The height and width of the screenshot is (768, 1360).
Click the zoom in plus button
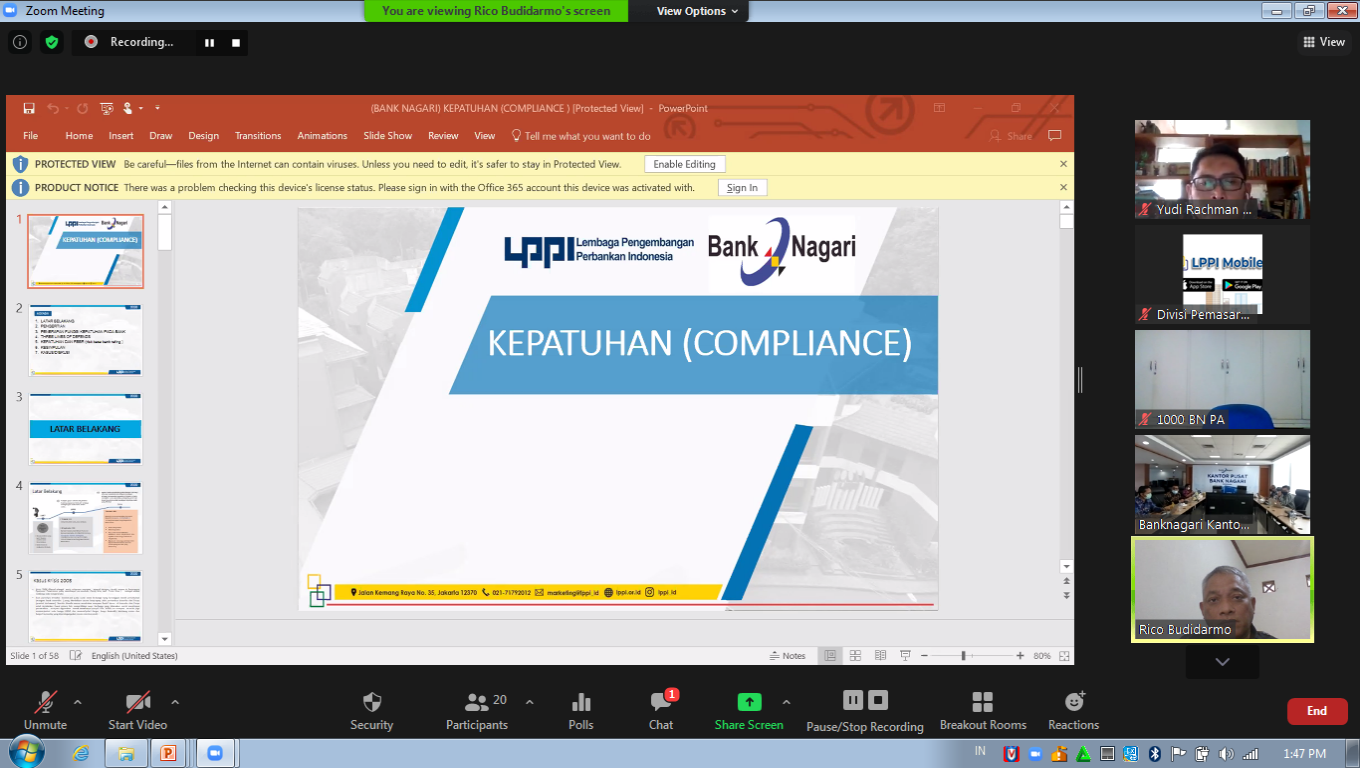(1020, 656)
